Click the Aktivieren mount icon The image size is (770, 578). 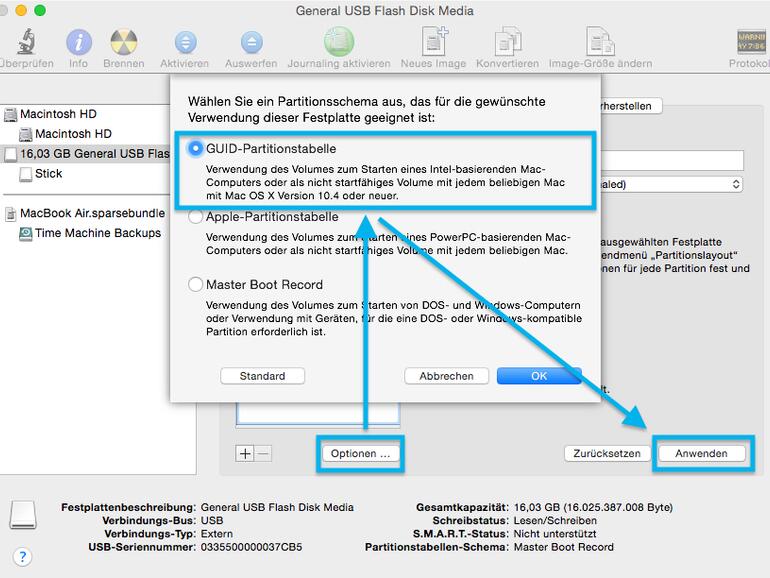[185, 42]
